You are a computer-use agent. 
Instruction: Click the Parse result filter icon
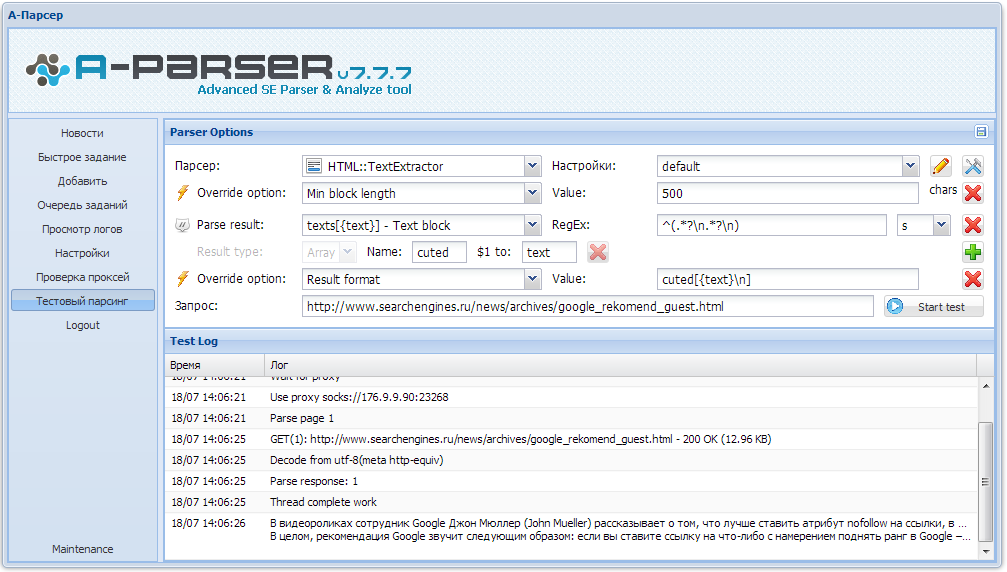[182, 225]
